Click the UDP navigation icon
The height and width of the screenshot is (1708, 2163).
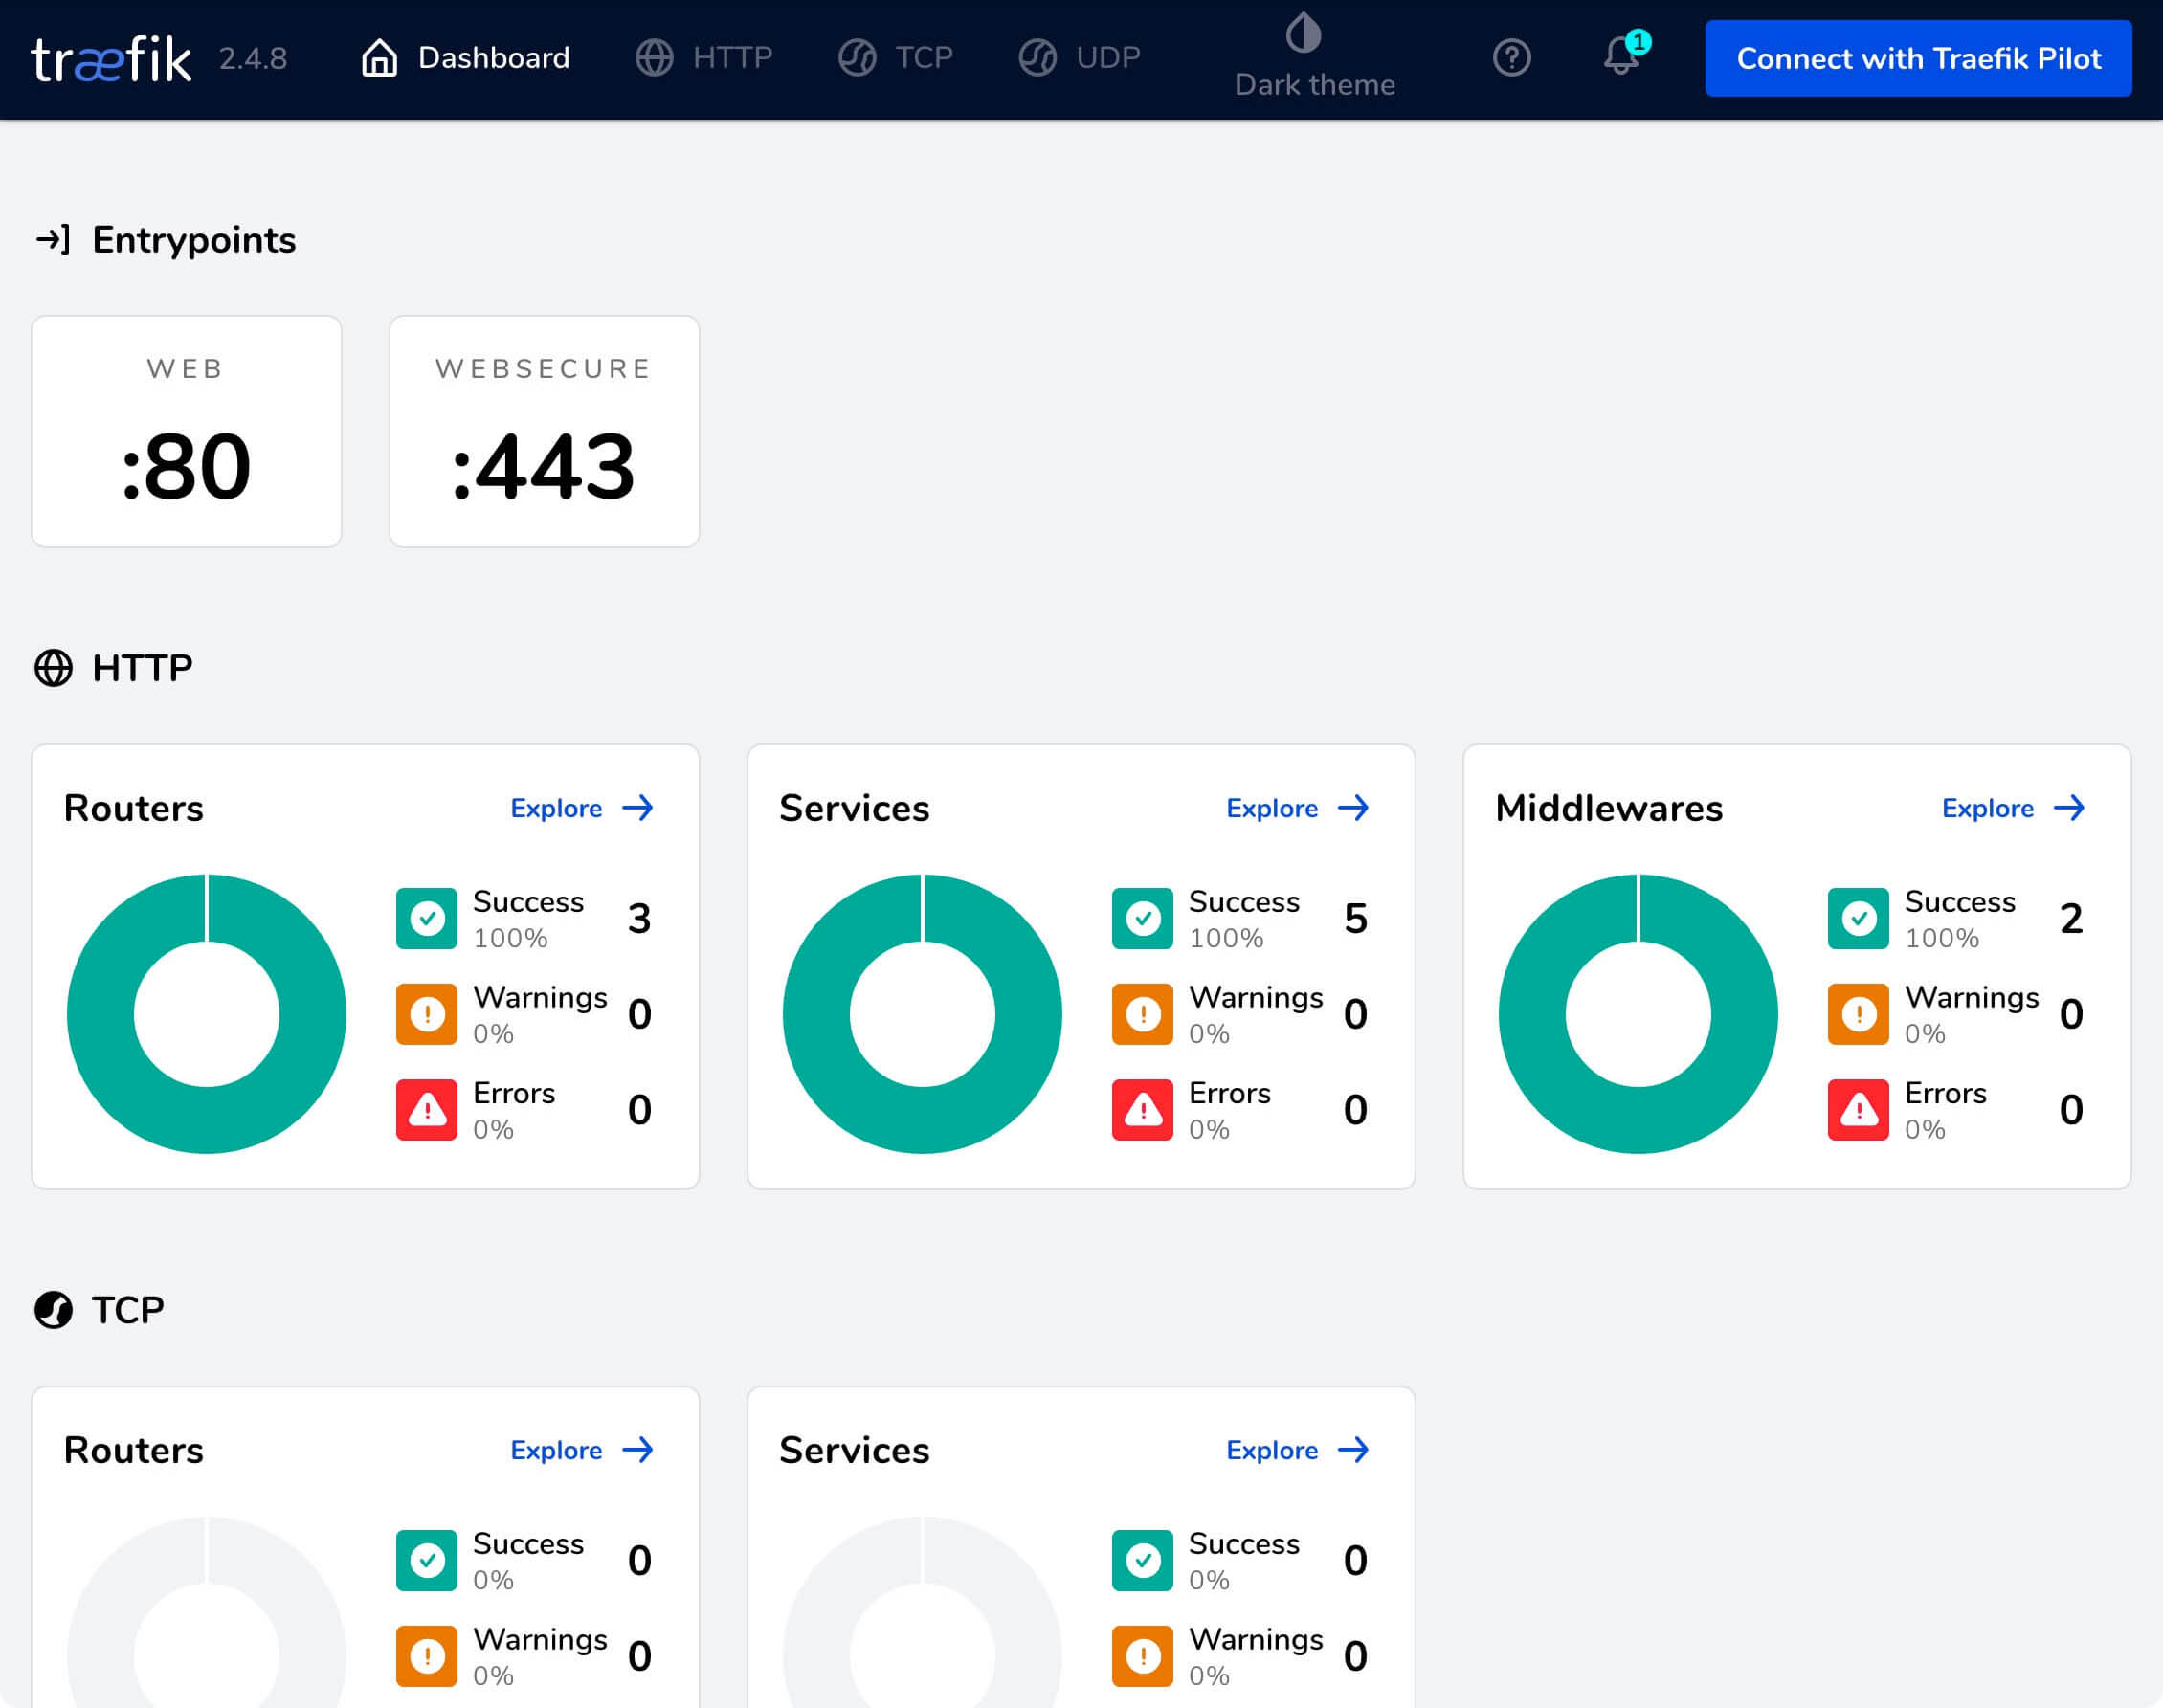coord(1036,58)
